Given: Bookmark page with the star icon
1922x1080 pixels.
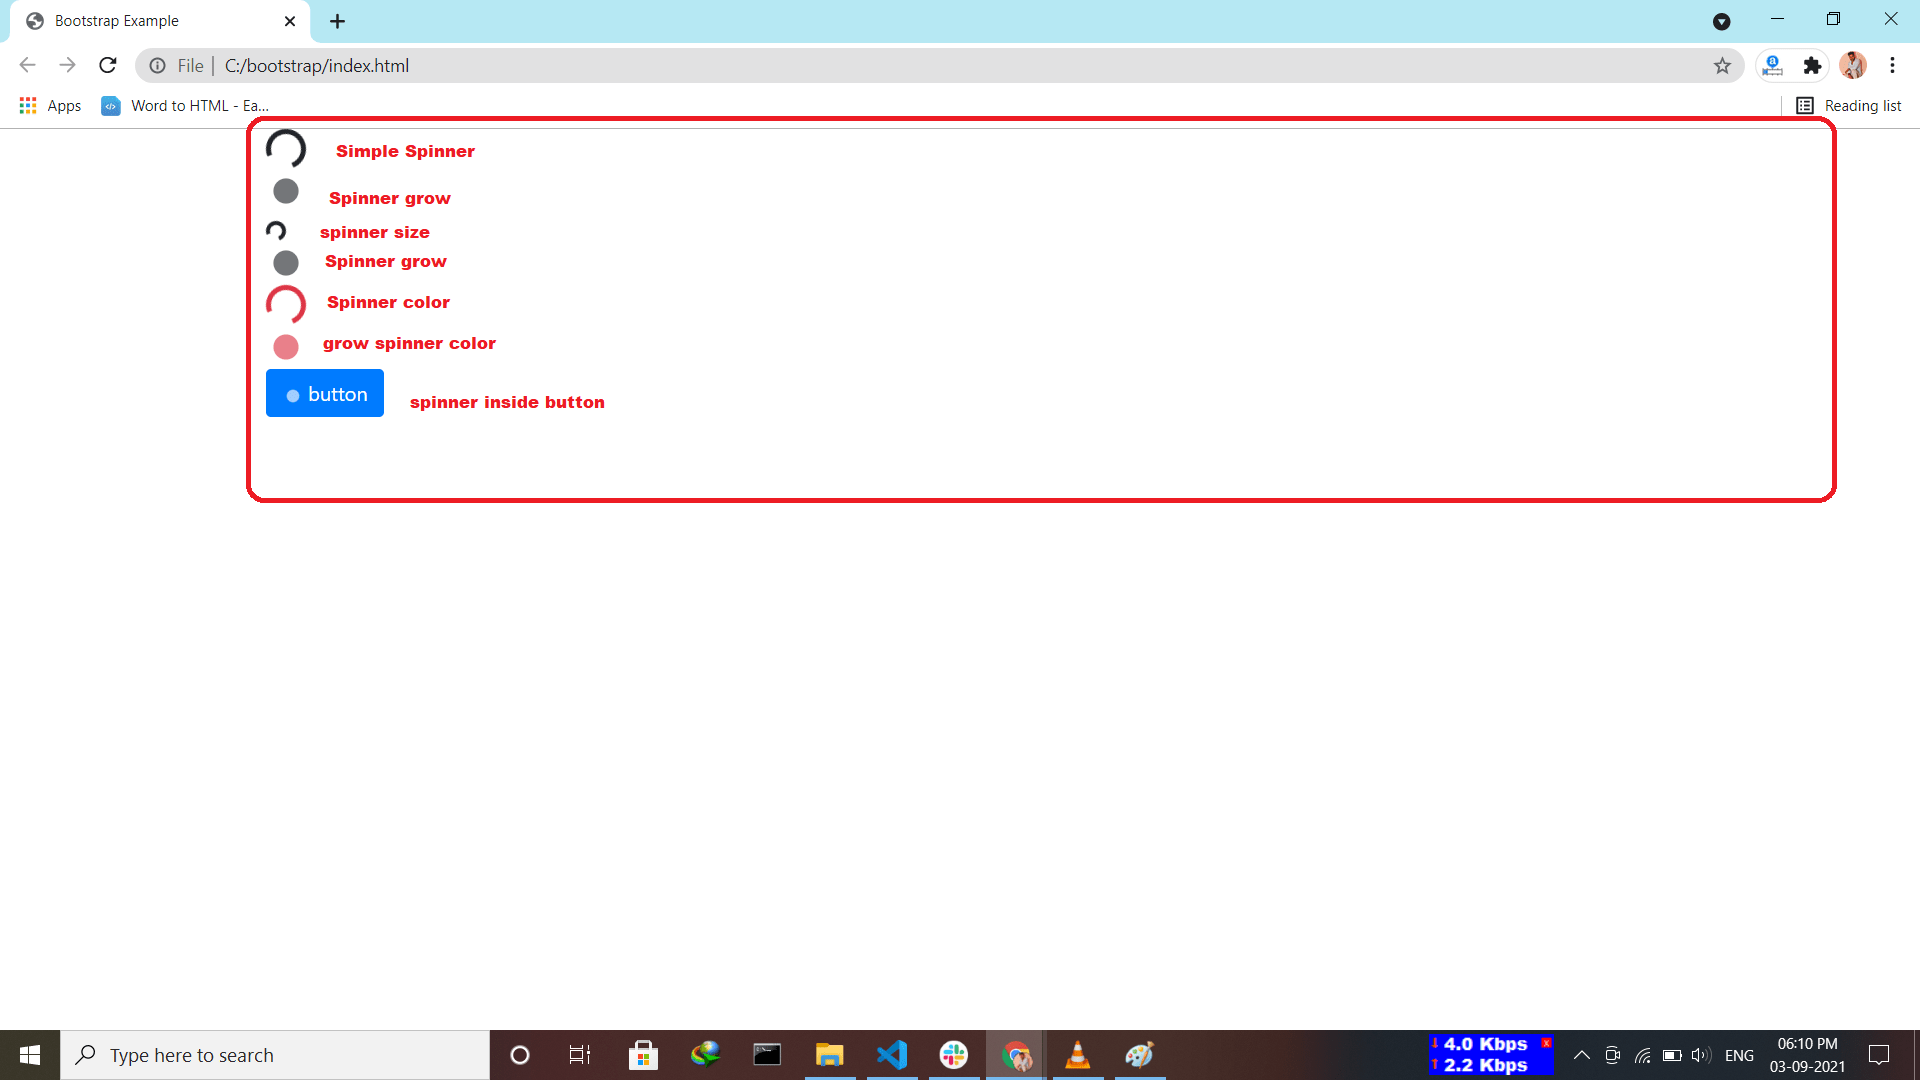Looking at the screenshot, I should click(x=1722, y=66).
